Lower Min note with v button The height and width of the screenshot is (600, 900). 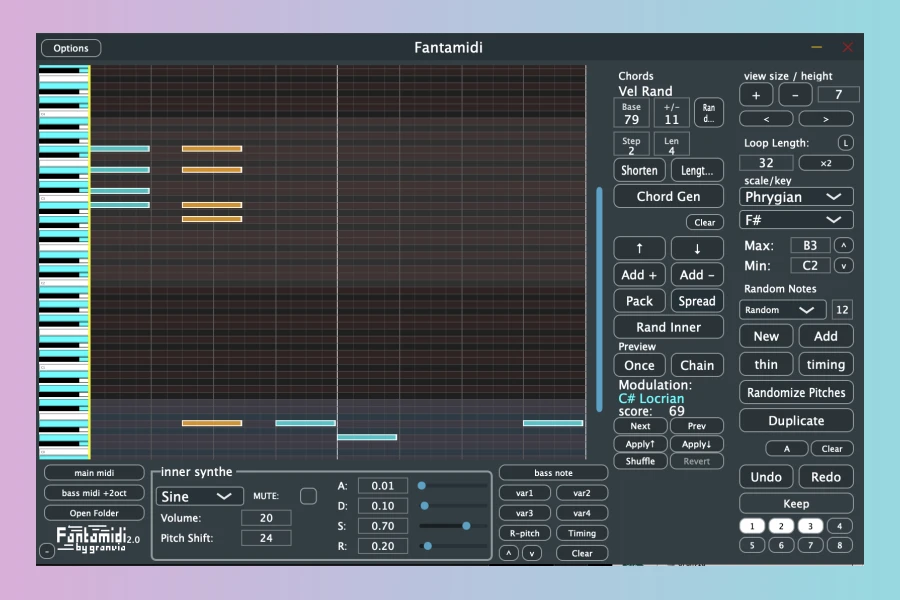tap(844, 265)
